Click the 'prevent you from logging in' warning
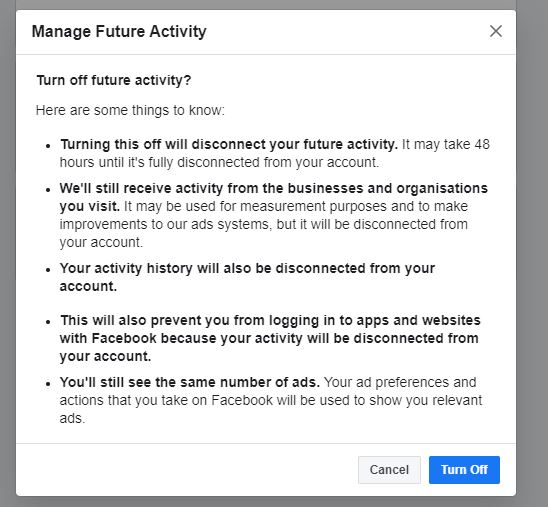The width and height of the screenshot is (548, 507). pos(270,338)
